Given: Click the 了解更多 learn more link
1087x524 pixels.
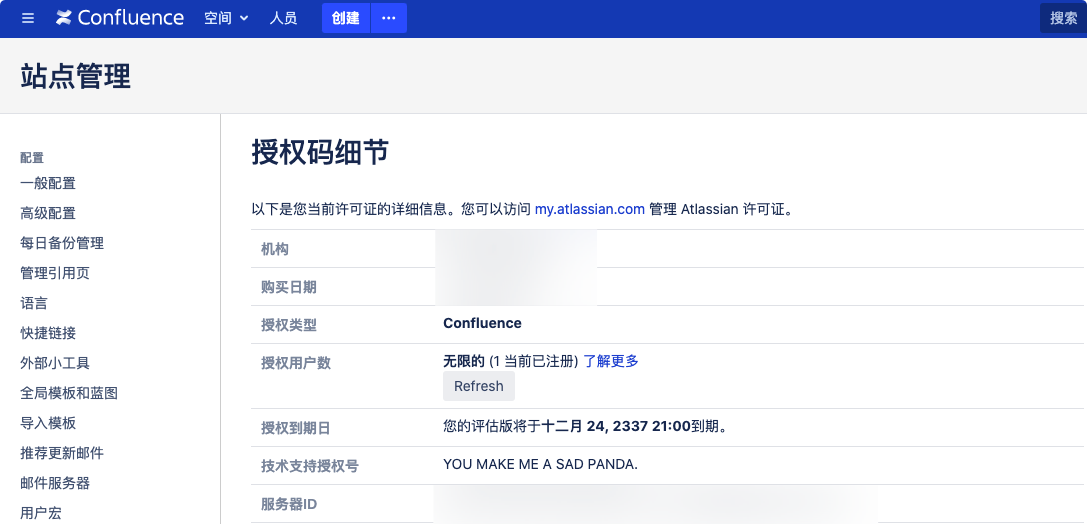Looking at the screenshot, I should [611, 361].
